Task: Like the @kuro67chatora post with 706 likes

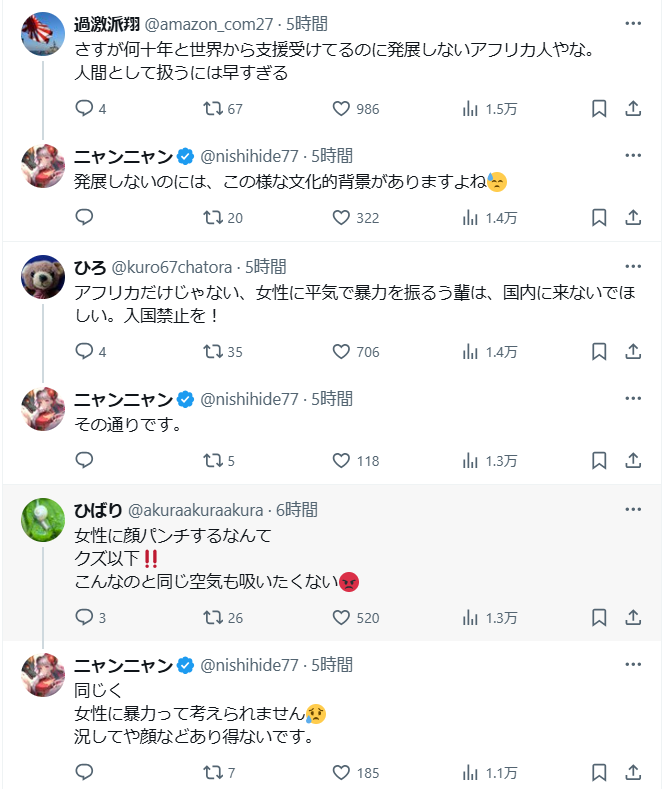Action: (x=341, y=352)
